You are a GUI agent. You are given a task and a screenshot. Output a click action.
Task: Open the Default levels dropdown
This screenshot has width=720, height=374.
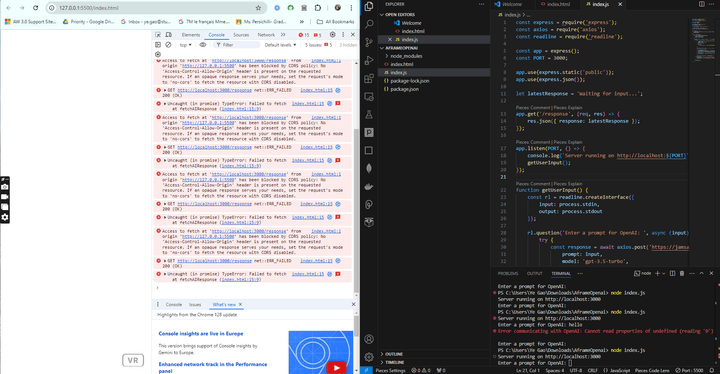pyautogui.click(x=280, y=45)
